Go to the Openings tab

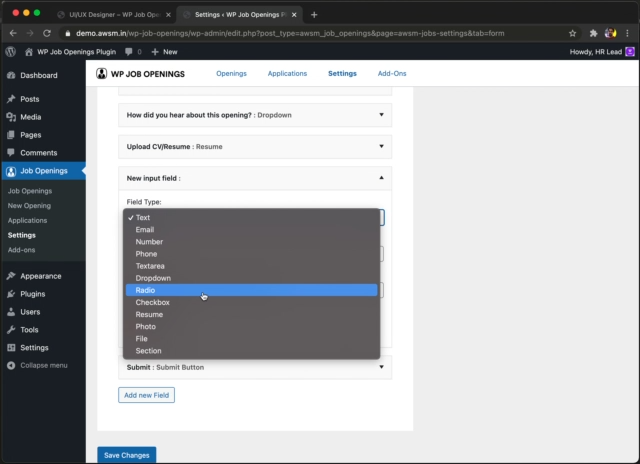pos(231,73)
